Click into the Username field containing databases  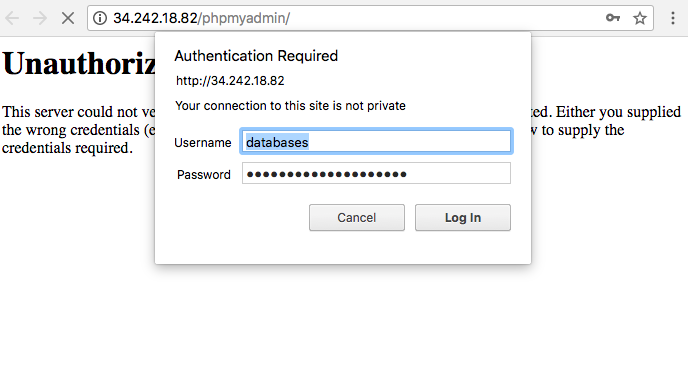[376, 141]
